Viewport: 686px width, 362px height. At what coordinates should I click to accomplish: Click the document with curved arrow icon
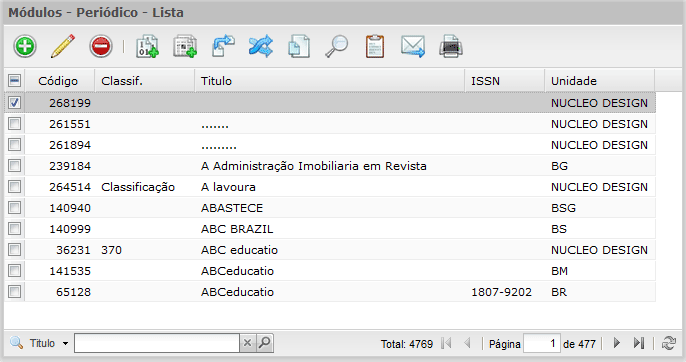(x=223, y=46)
